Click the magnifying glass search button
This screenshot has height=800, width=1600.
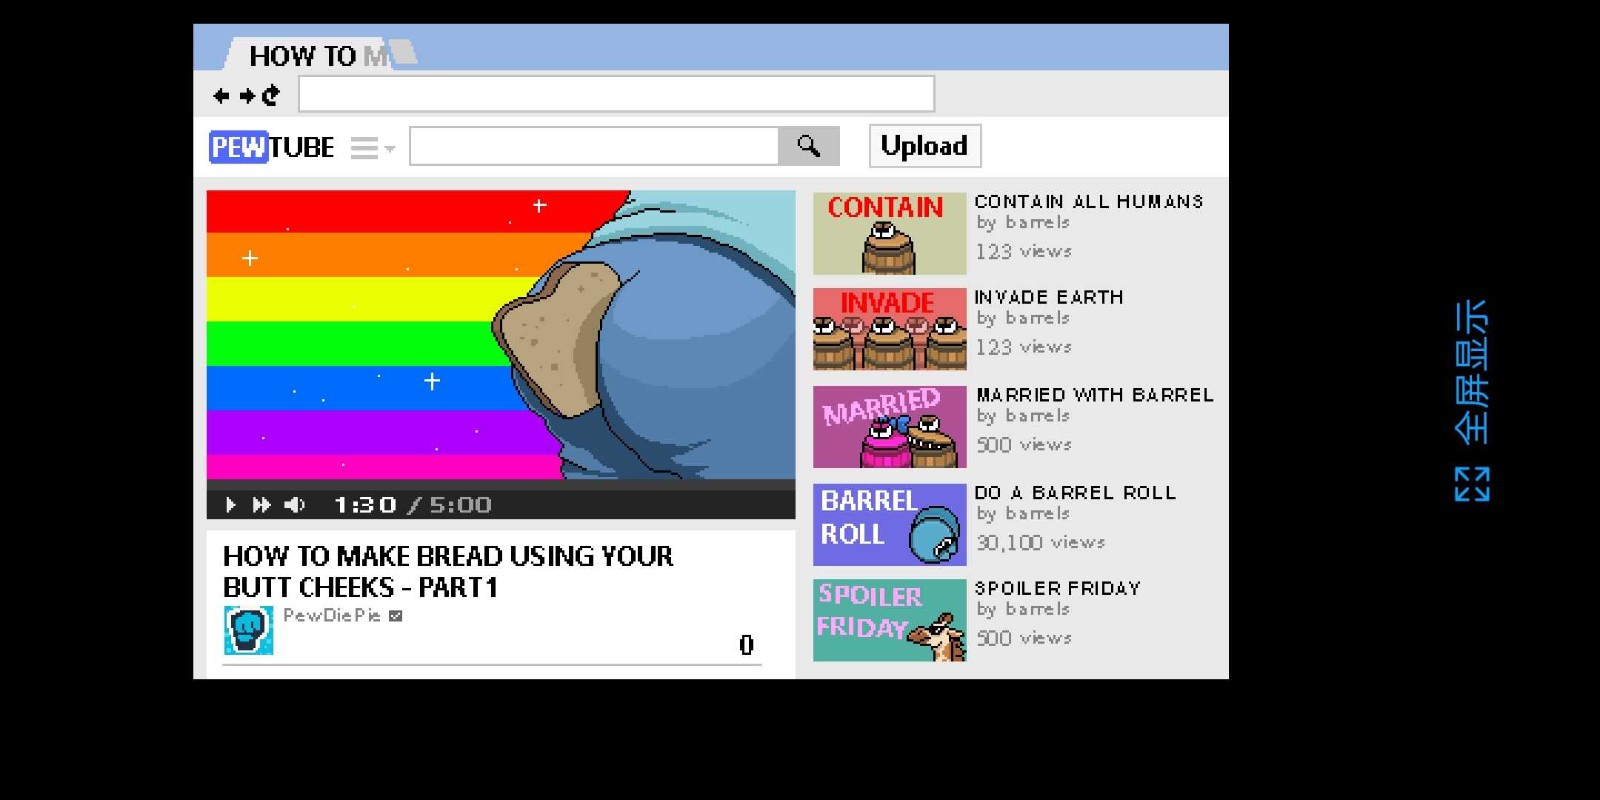pyautogui.click(x=809, y=146)
